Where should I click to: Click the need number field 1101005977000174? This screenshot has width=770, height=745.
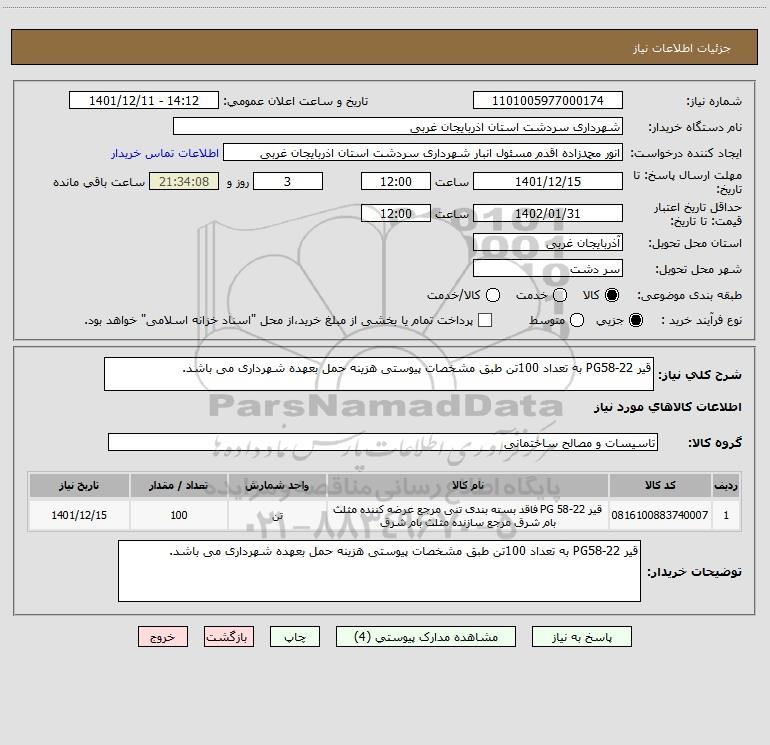coord(548,101)
